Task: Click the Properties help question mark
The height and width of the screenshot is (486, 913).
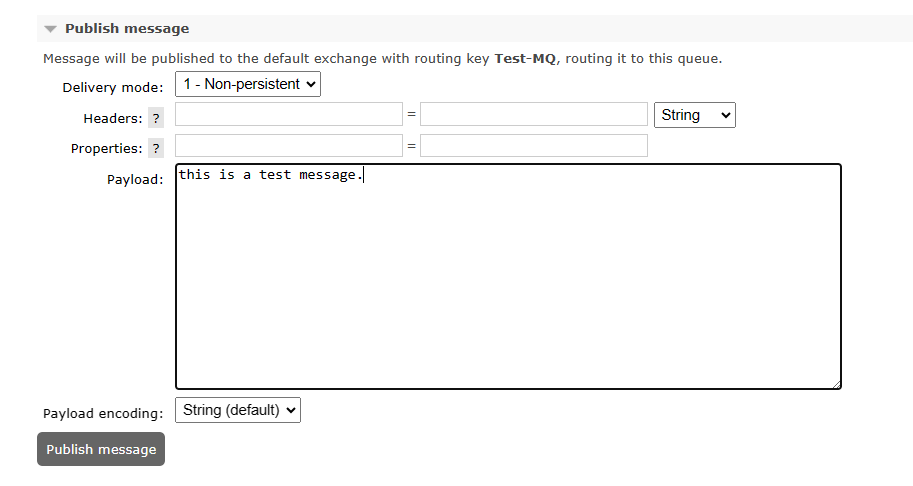Action: [x=155, y=149]
